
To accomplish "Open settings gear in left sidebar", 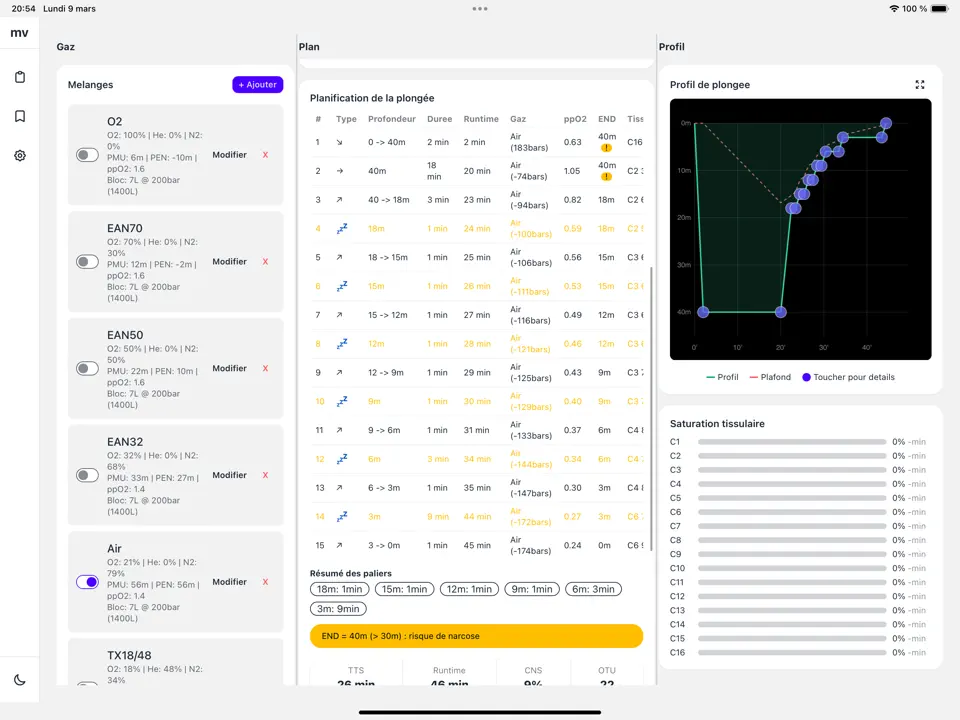I will click(x=20, y=156).
